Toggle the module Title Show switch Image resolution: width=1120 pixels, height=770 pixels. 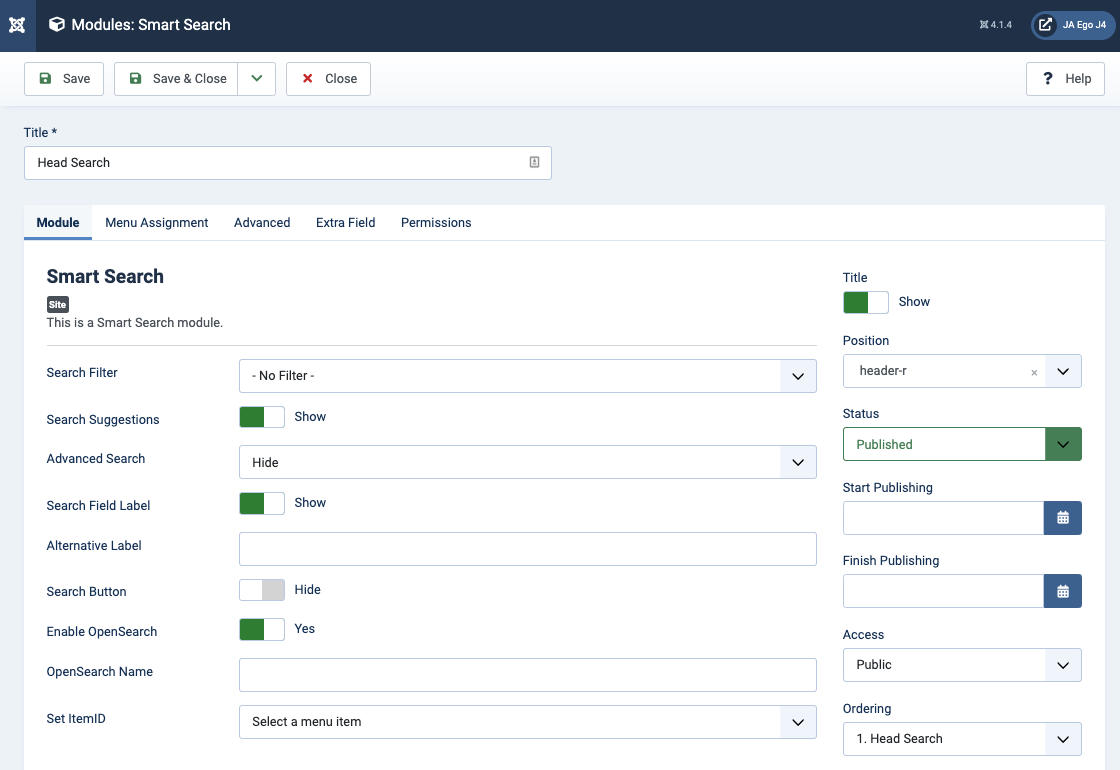tap(865, 302)
